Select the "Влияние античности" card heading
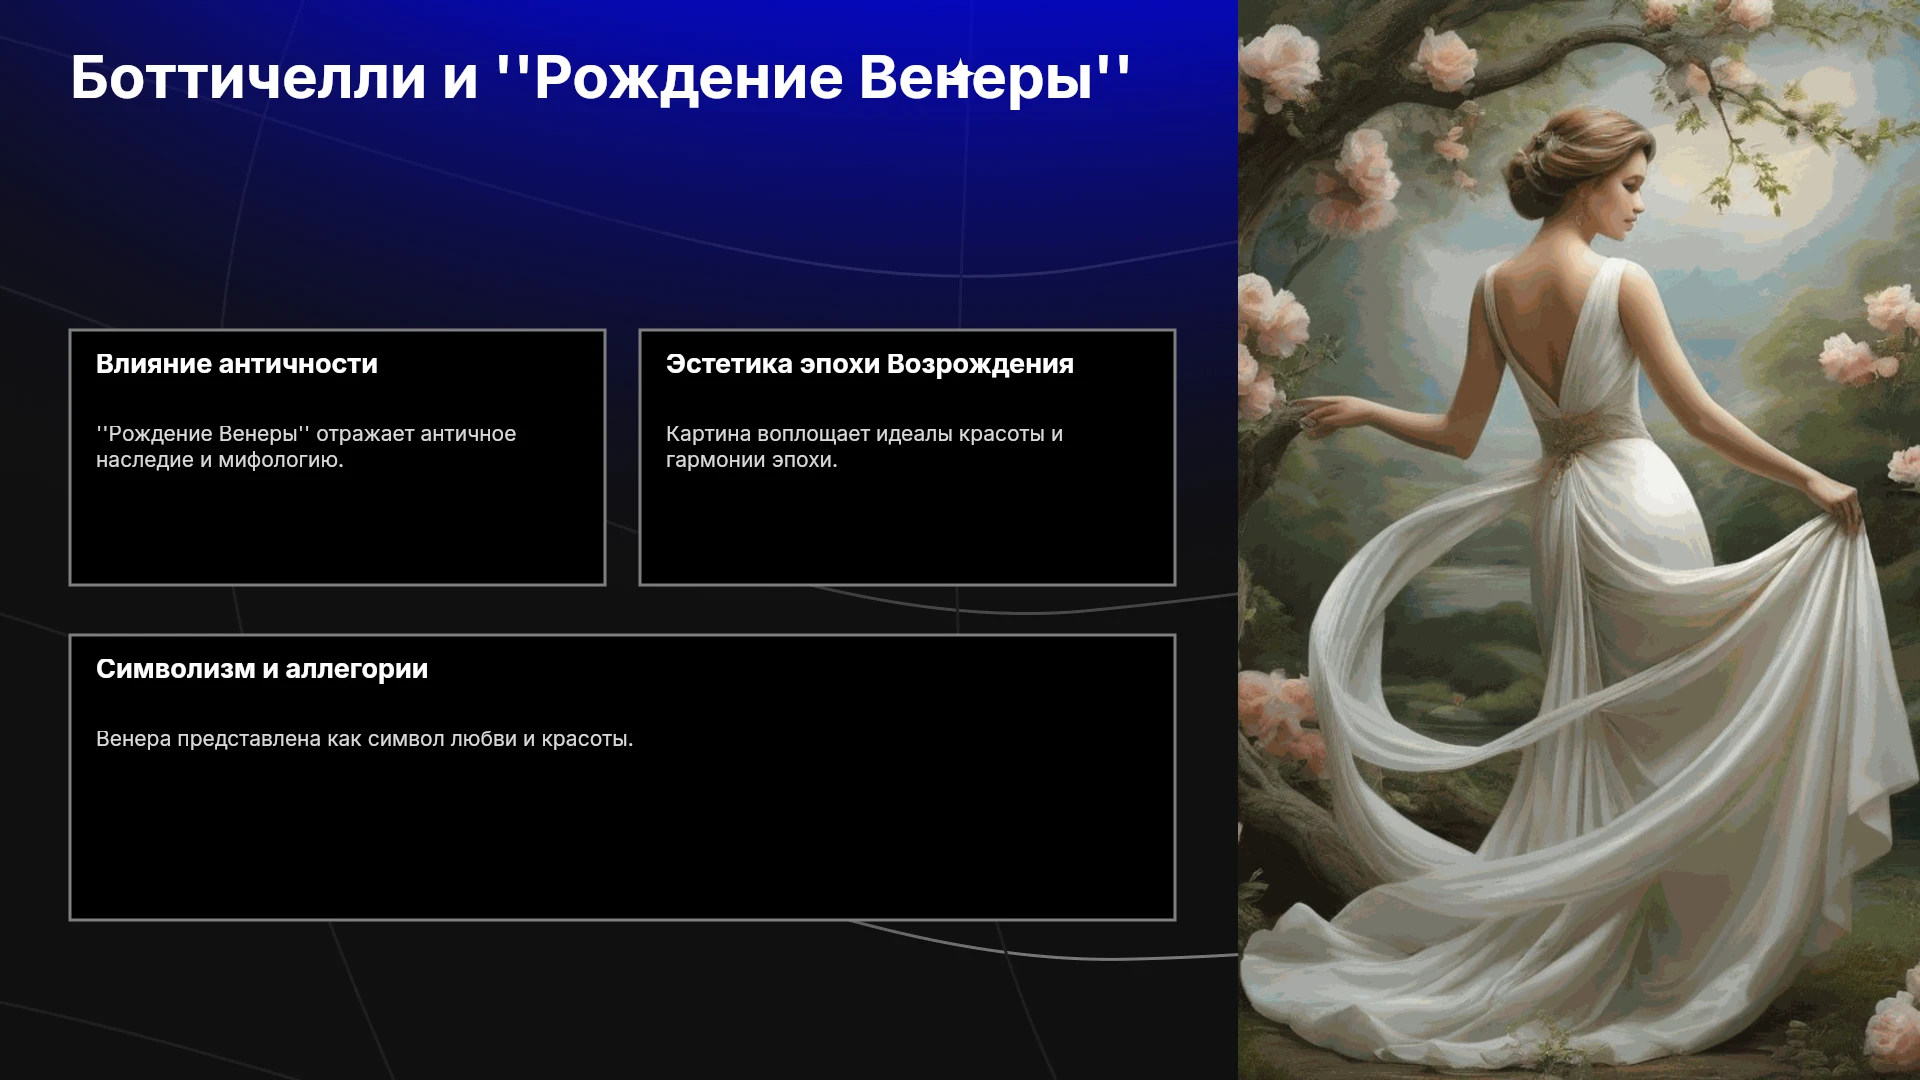This screenshot has height=1080, width=1920. click(x=237, y=364)
